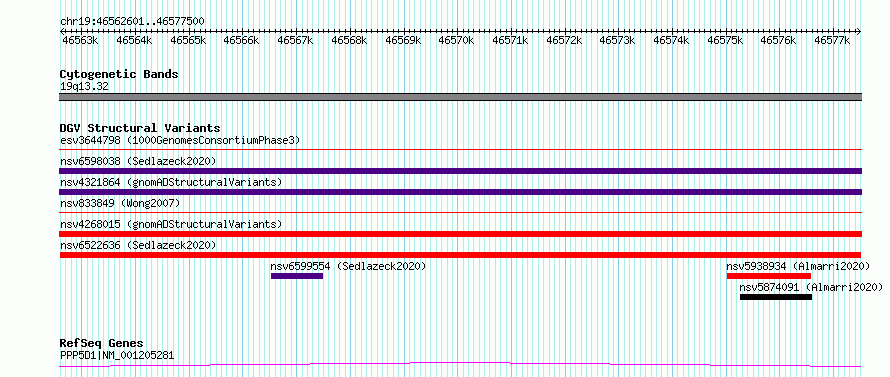Click the 46564k ruler tick label
The height and width of the screenshot is (377, 890).
[134, 40]
